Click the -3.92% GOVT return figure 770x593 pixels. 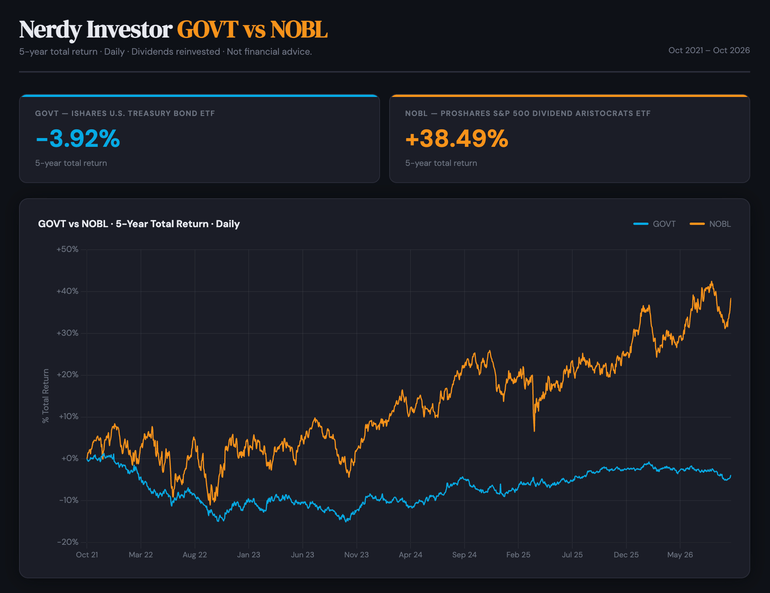coord(78,138)
